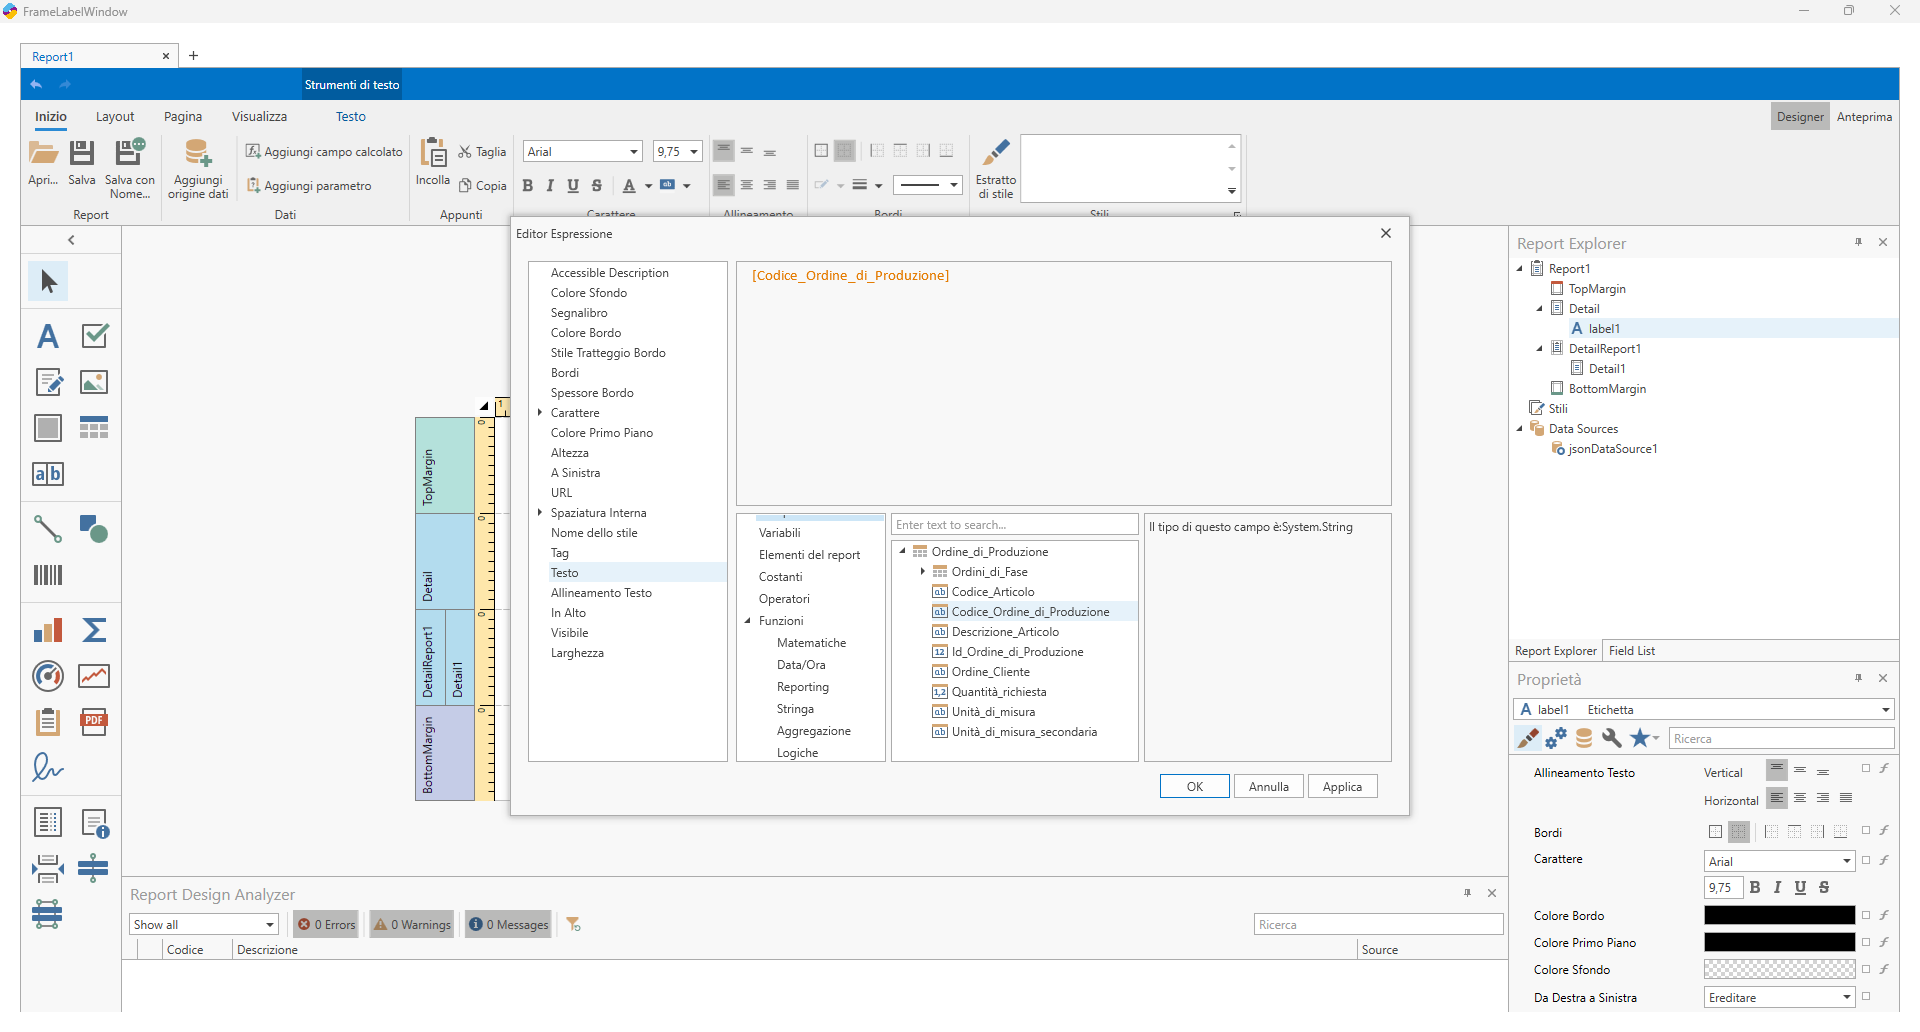This screenshot has width=1920, height=1032.
Task: Open the Arial font family dropdown in ribbon
Action: pos(633,152)
